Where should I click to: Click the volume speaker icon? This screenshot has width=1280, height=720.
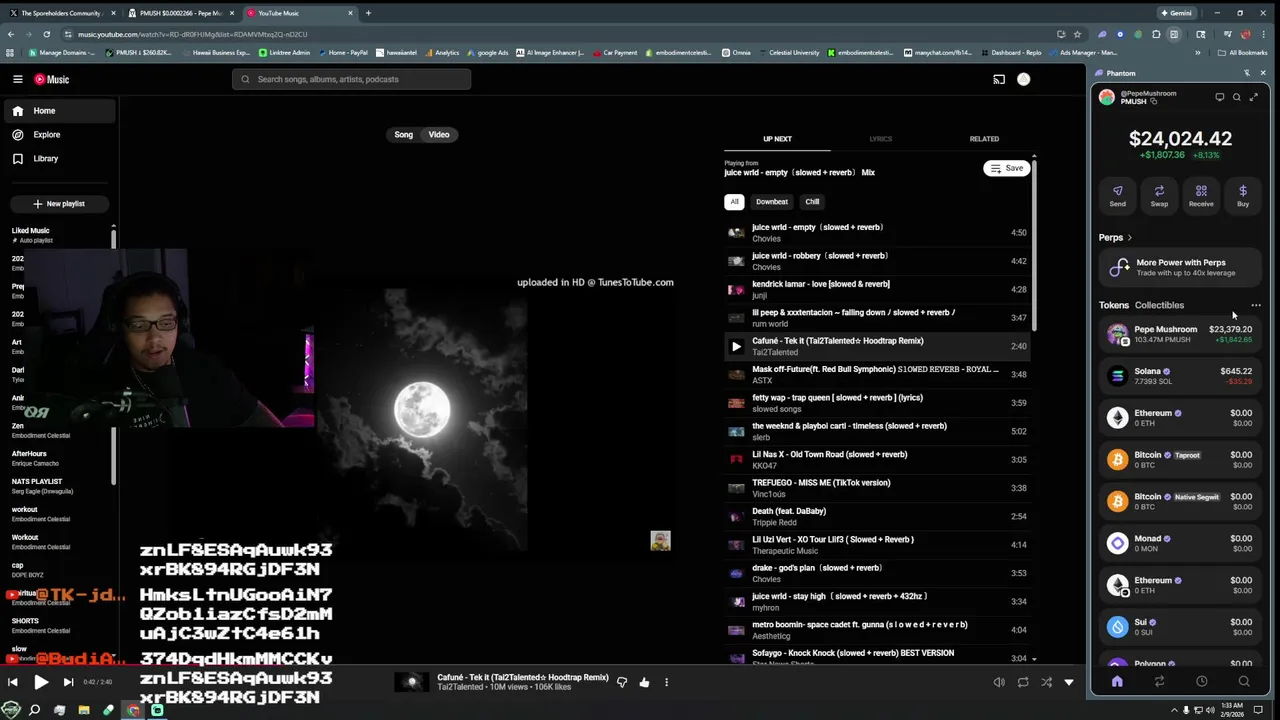click(x=998, y=682)
